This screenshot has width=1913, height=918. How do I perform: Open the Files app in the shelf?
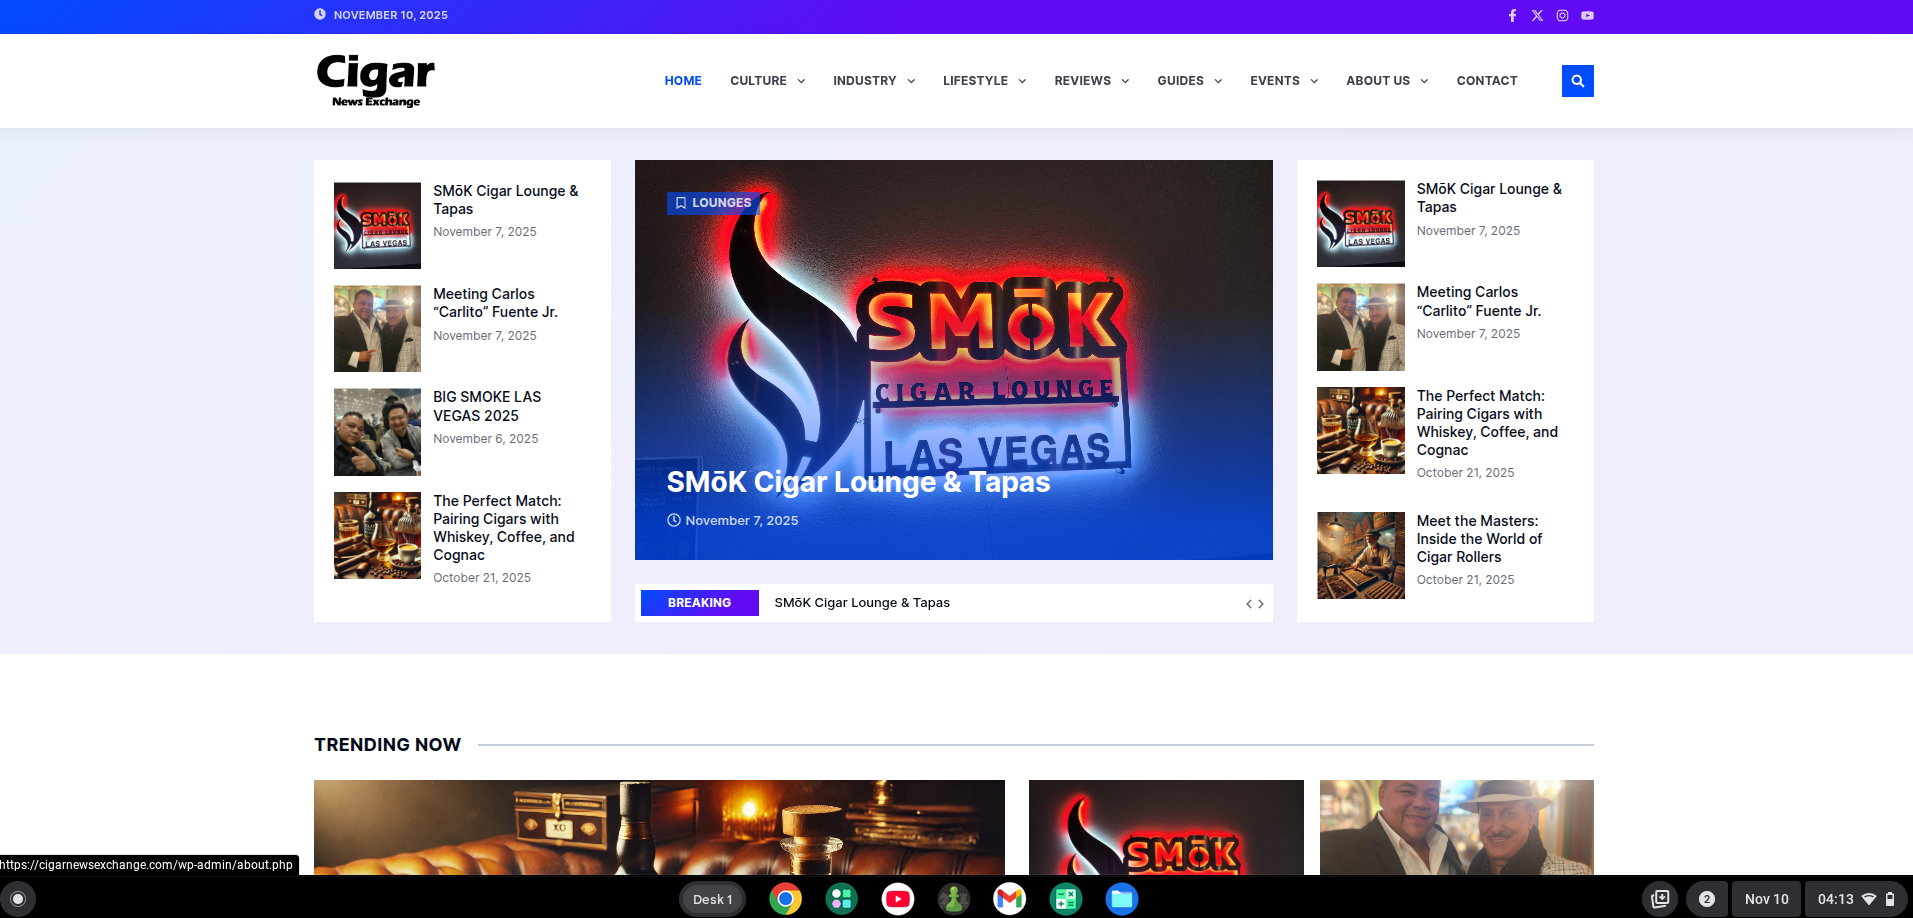click(1121, 899)
